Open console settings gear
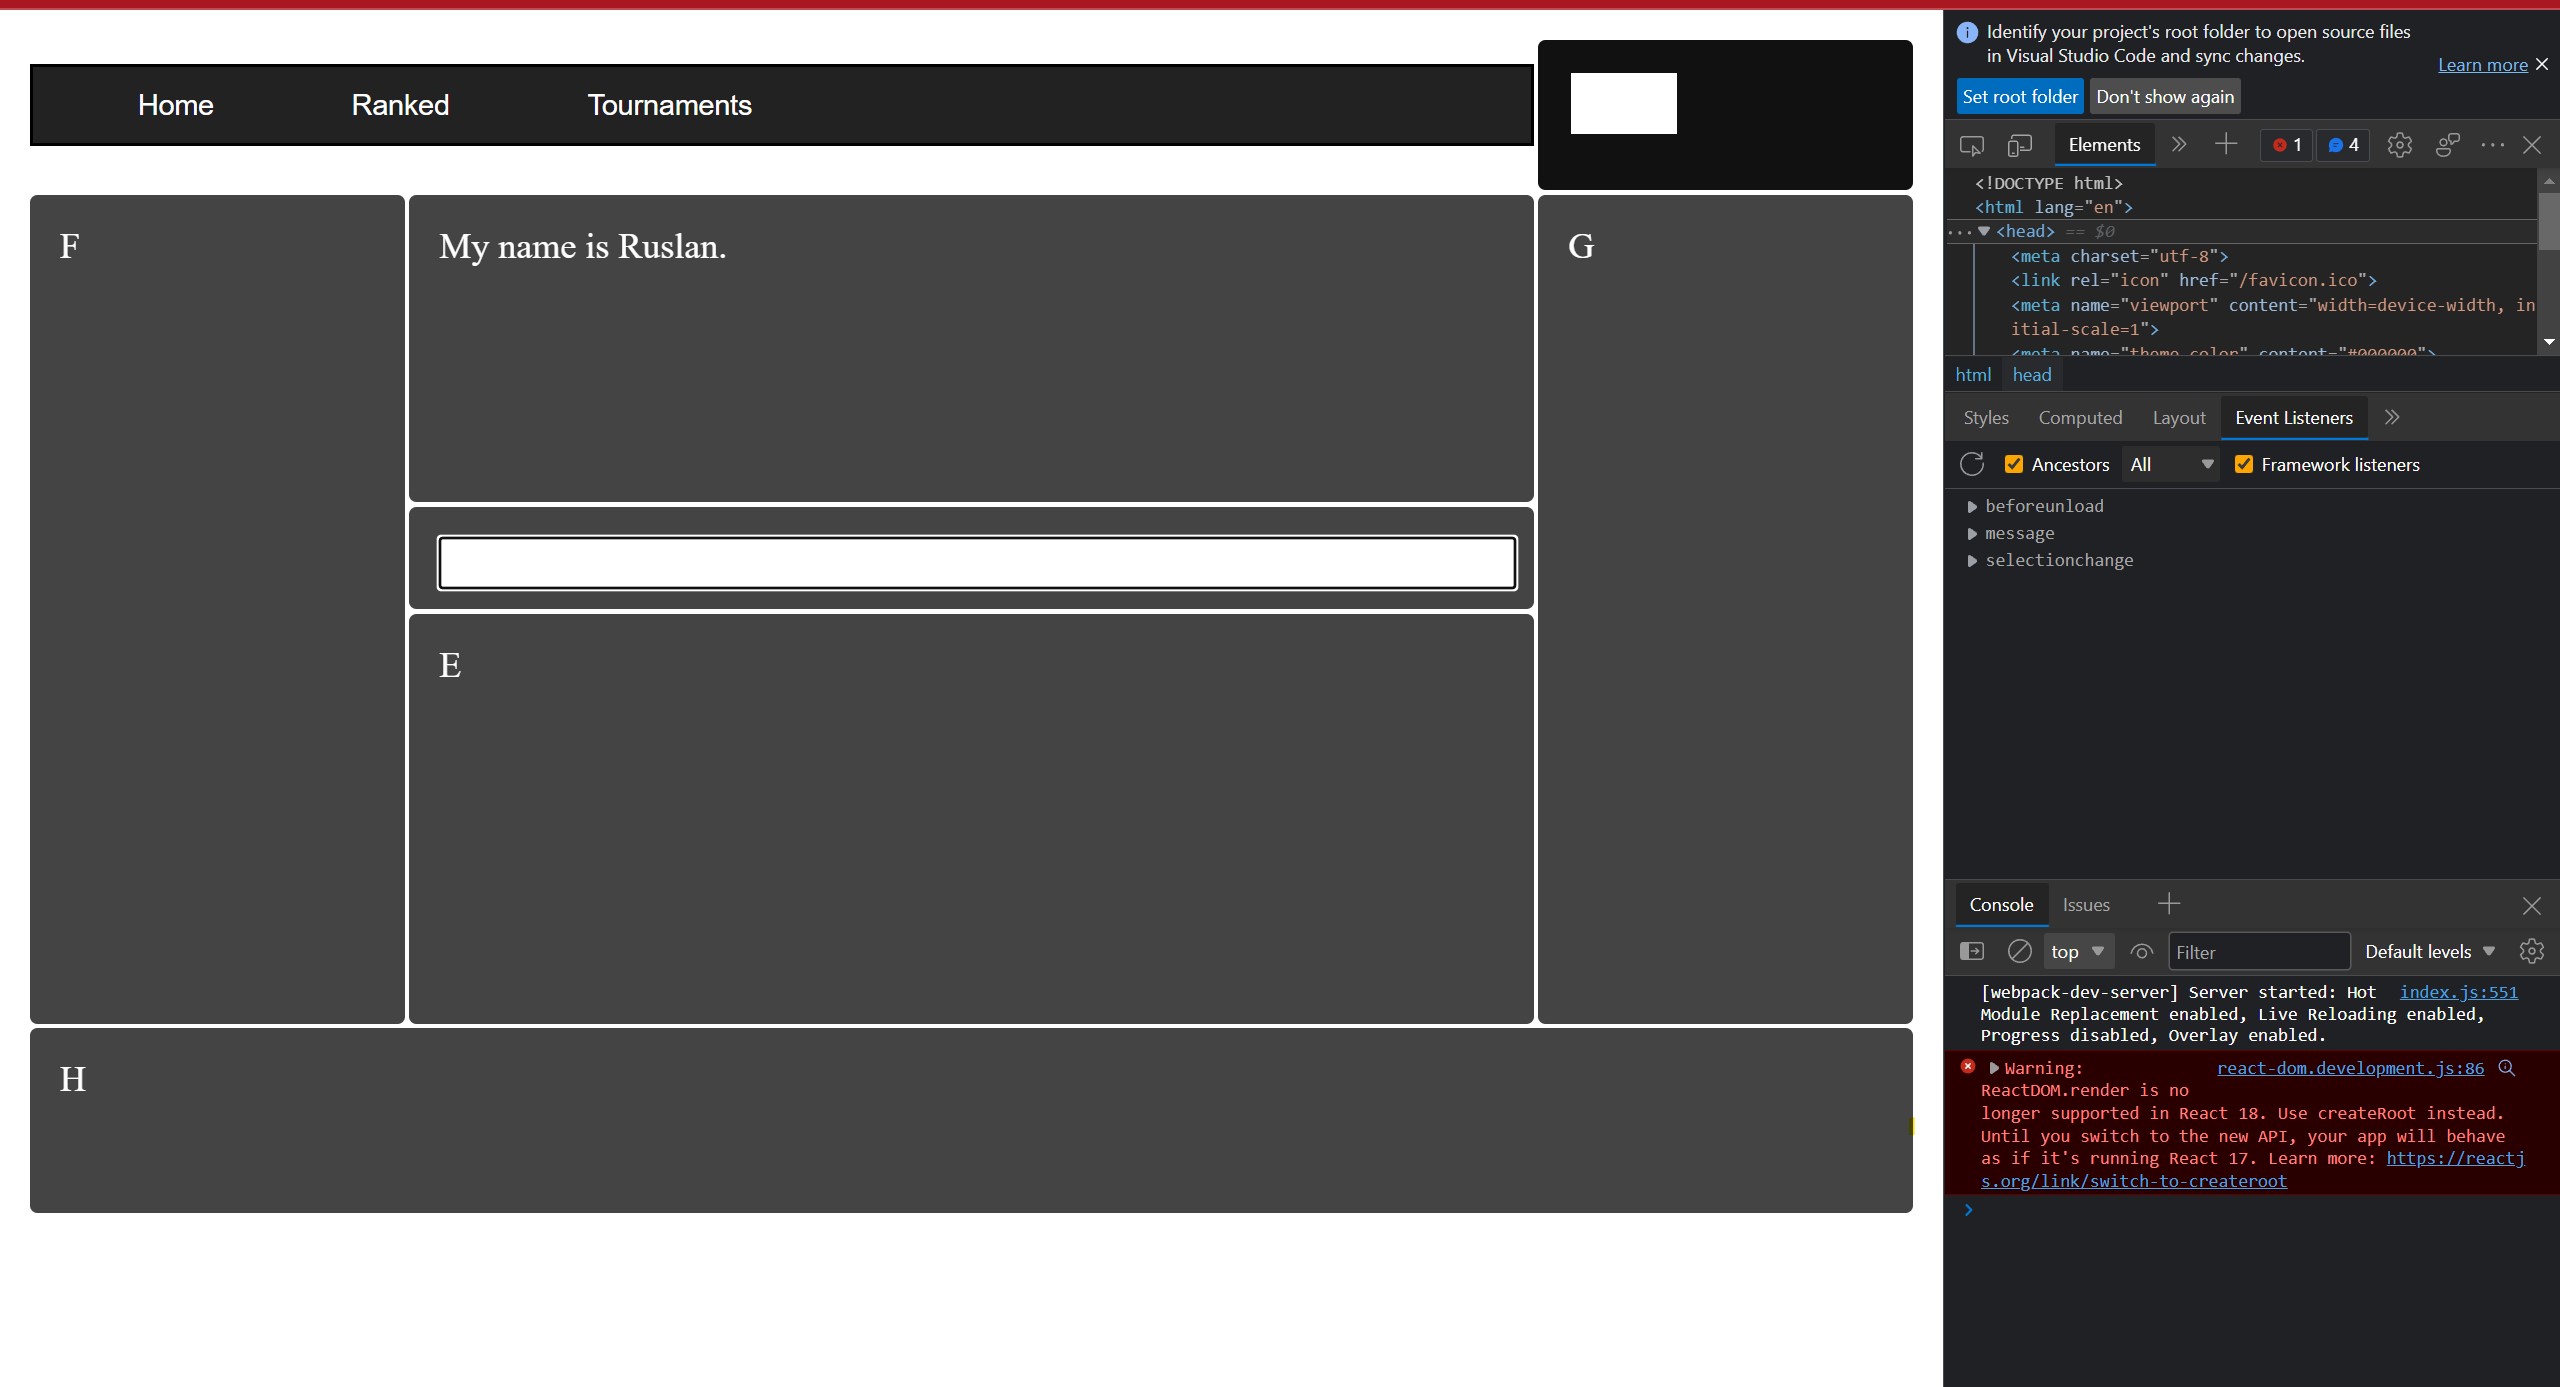 (2531, 951)
